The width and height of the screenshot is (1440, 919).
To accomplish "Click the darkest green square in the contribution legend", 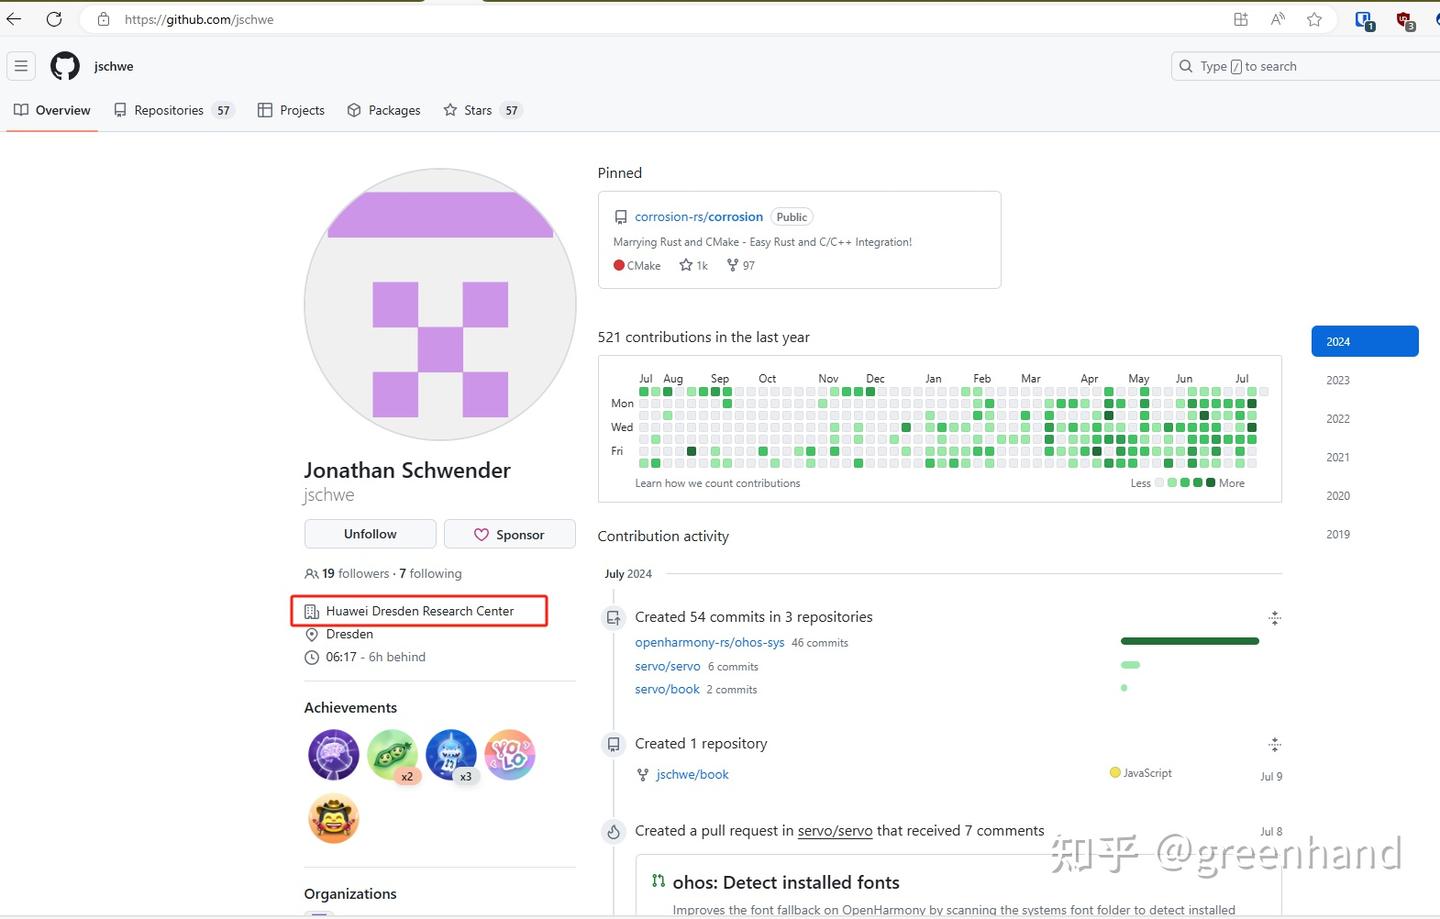I will pos(1212,483).
